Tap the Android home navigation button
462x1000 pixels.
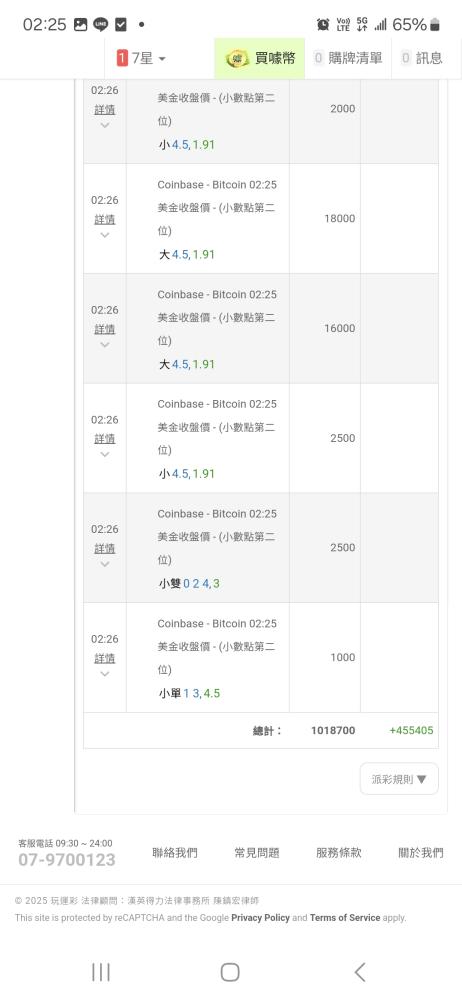coord(230,972)
